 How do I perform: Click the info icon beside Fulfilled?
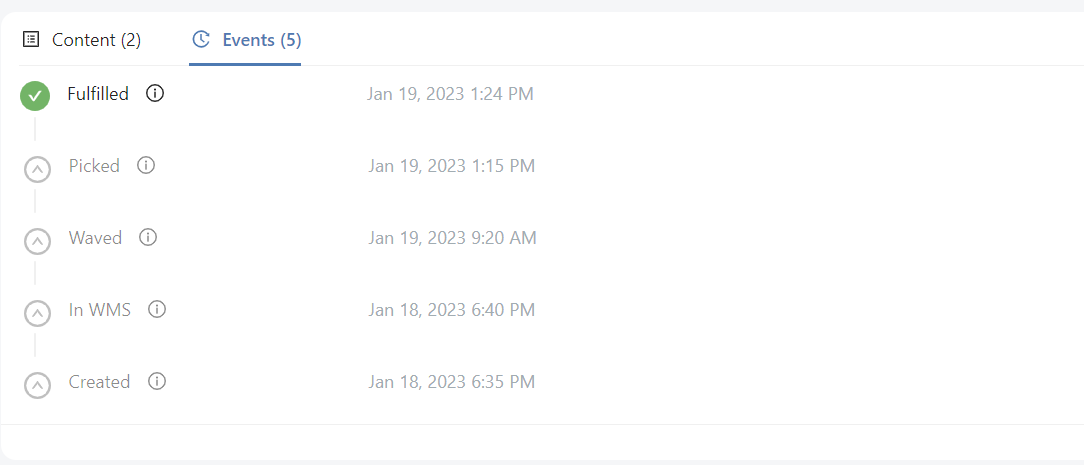pos(155,94)
